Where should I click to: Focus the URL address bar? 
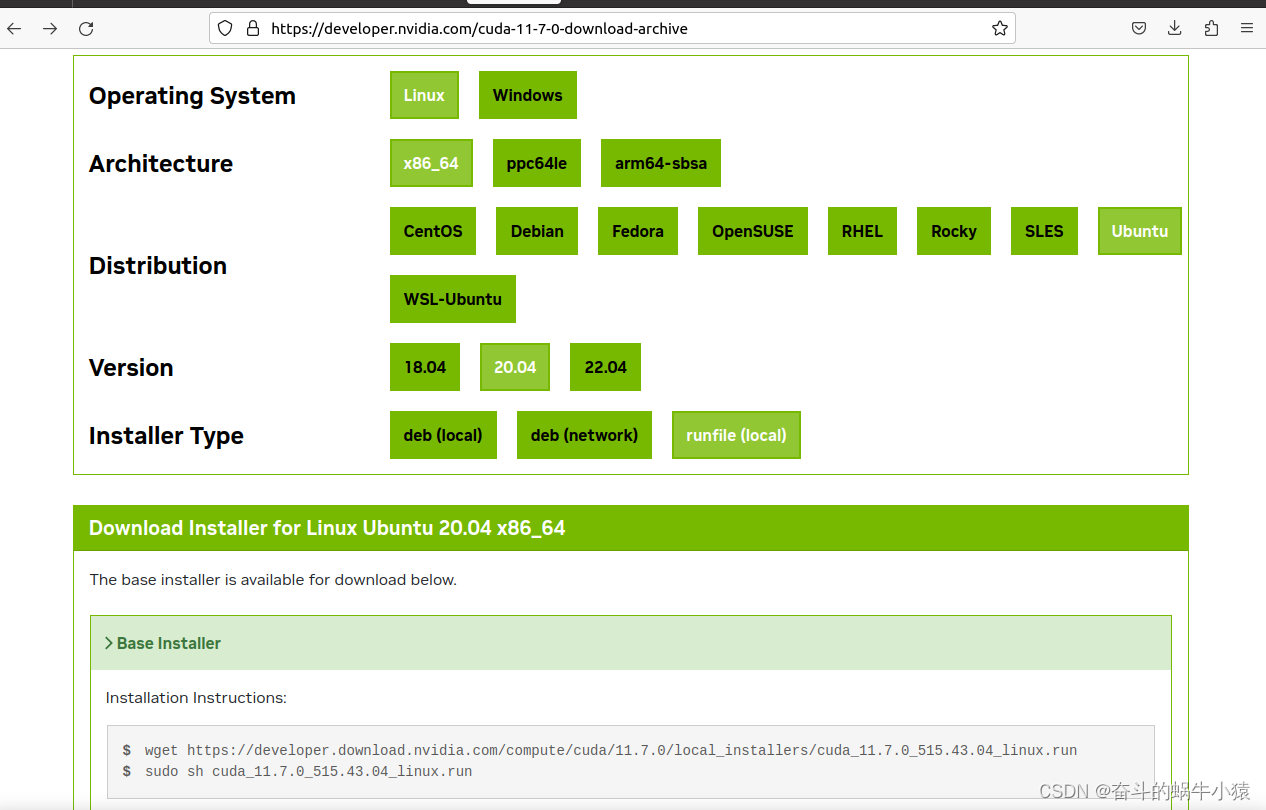click(612, 29)
